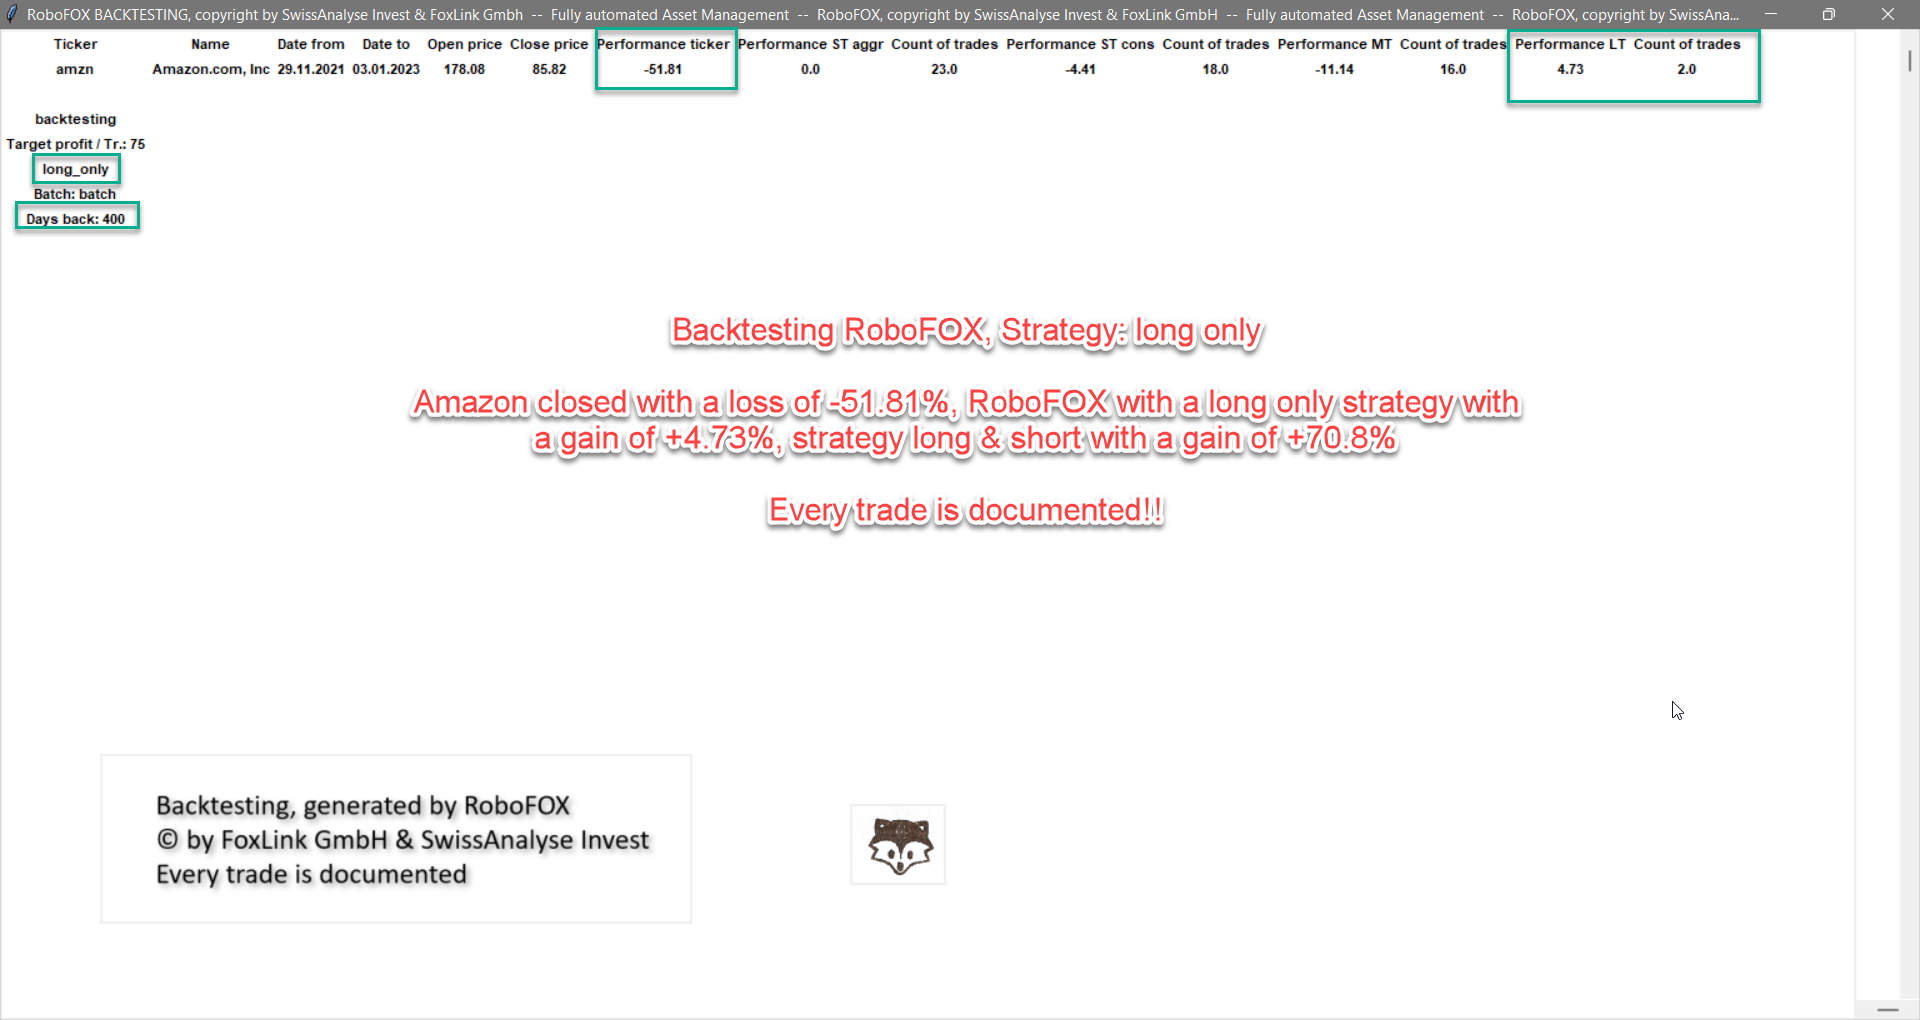
Task: Click the 'Backtesting, generated by RoboFOX' caption
Action: [x=363, y=806]
